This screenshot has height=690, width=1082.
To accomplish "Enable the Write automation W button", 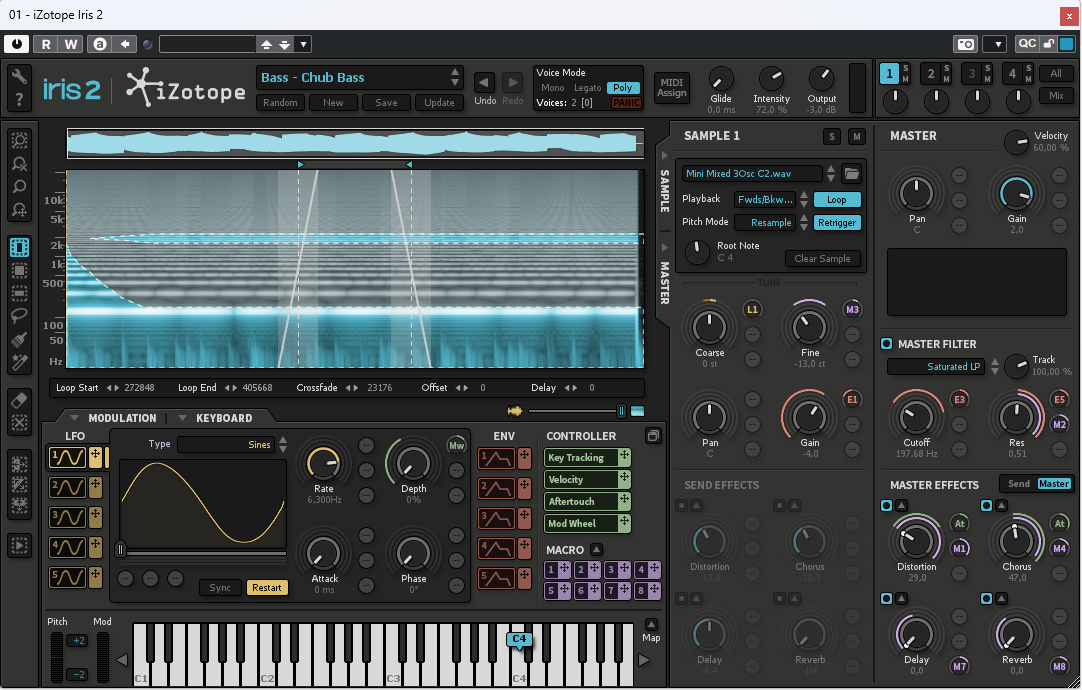I will [x=70, y=44].
